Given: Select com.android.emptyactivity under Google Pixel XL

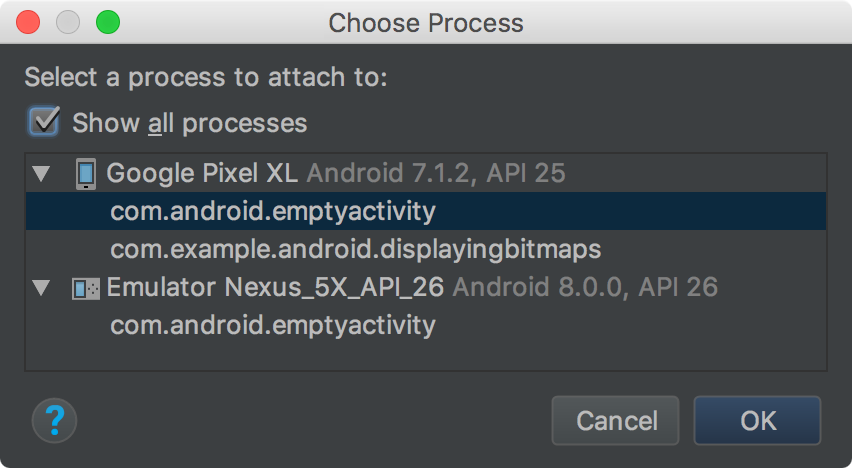Looking at the screenshot, I should [273, 211].
